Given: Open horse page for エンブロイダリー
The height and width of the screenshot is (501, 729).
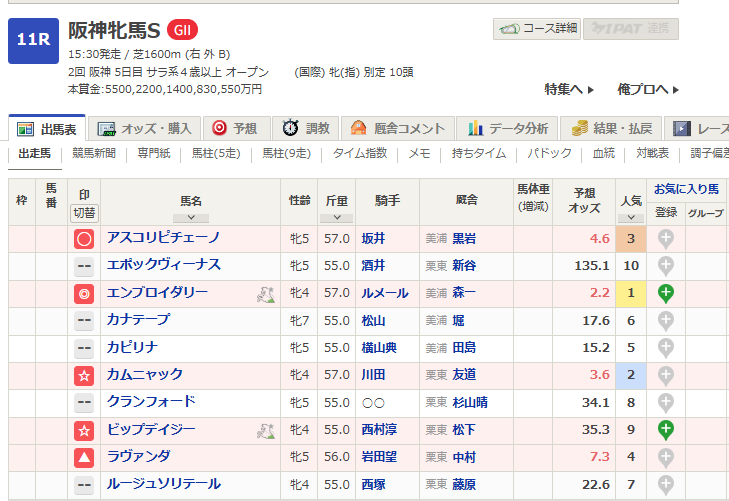Looking at the screenshot, I should [x=157, y=292].
